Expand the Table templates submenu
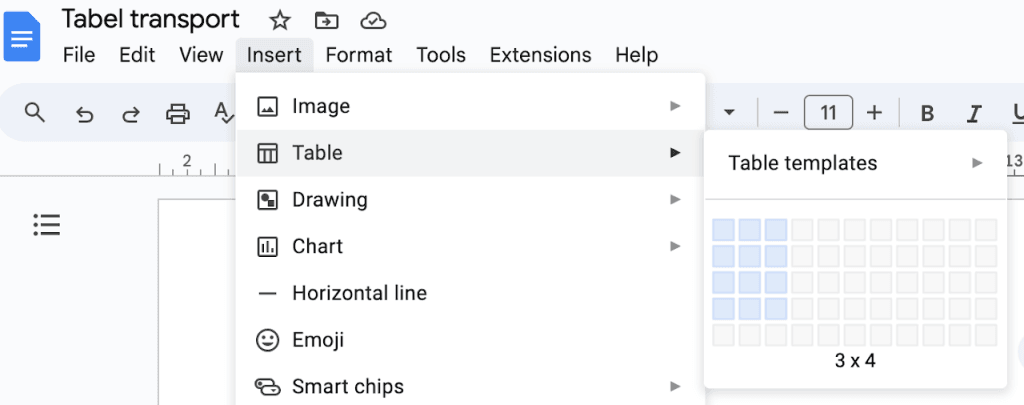Screen dimensions: 1024x405 (855, 163)
